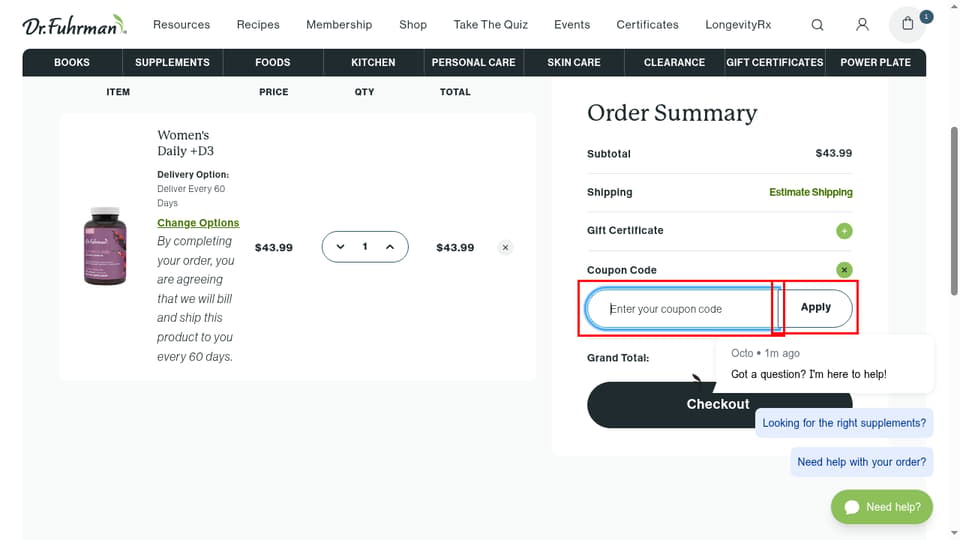
Task: Open the Recipes menu
Action: pyautogui.click(x=258, y=24)
